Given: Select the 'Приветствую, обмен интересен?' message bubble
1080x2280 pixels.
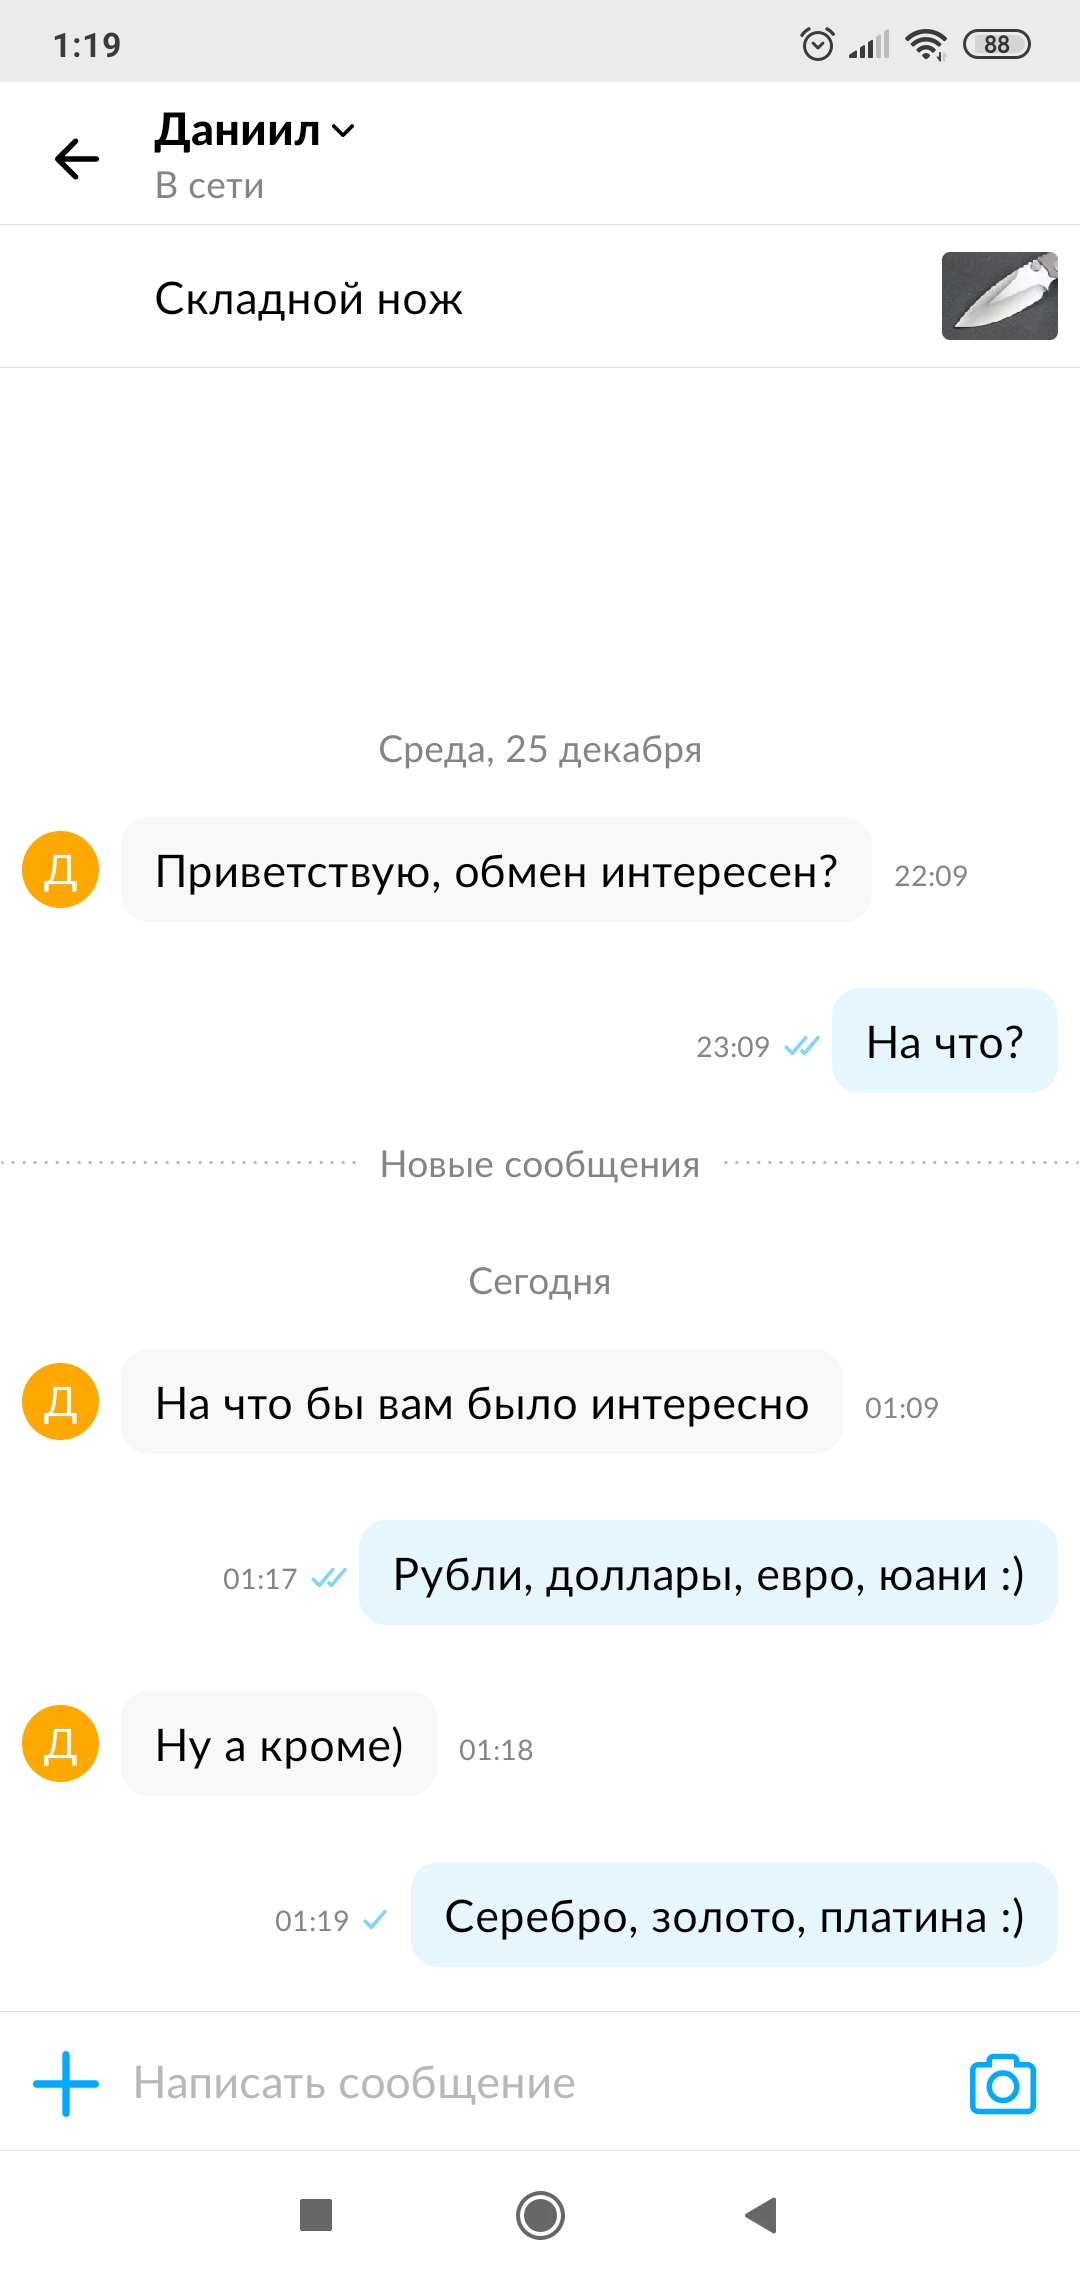Looking at the screenshot, I should (496, 871).
